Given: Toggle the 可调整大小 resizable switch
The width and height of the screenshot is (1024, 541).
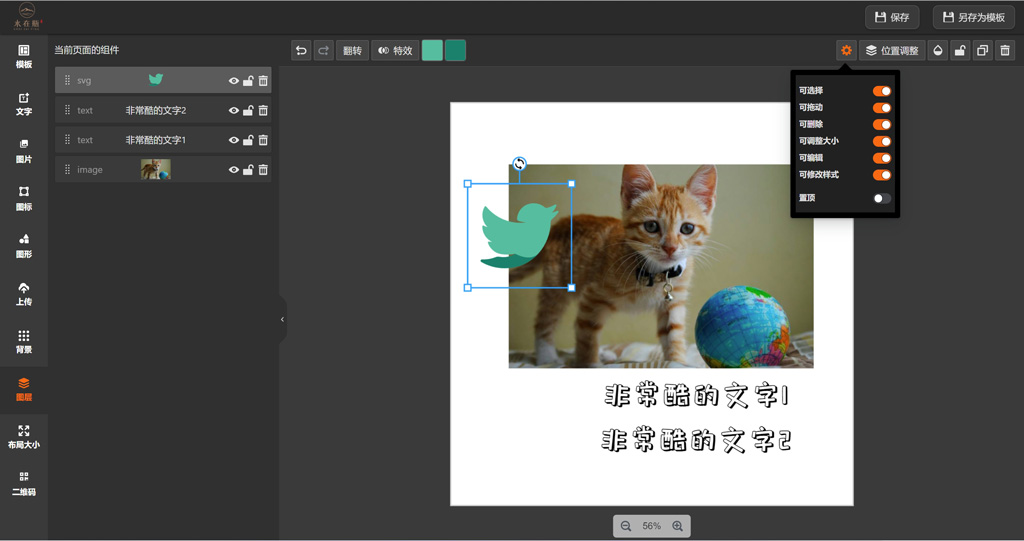Looking at the screenshot, I should coord(882,141).
